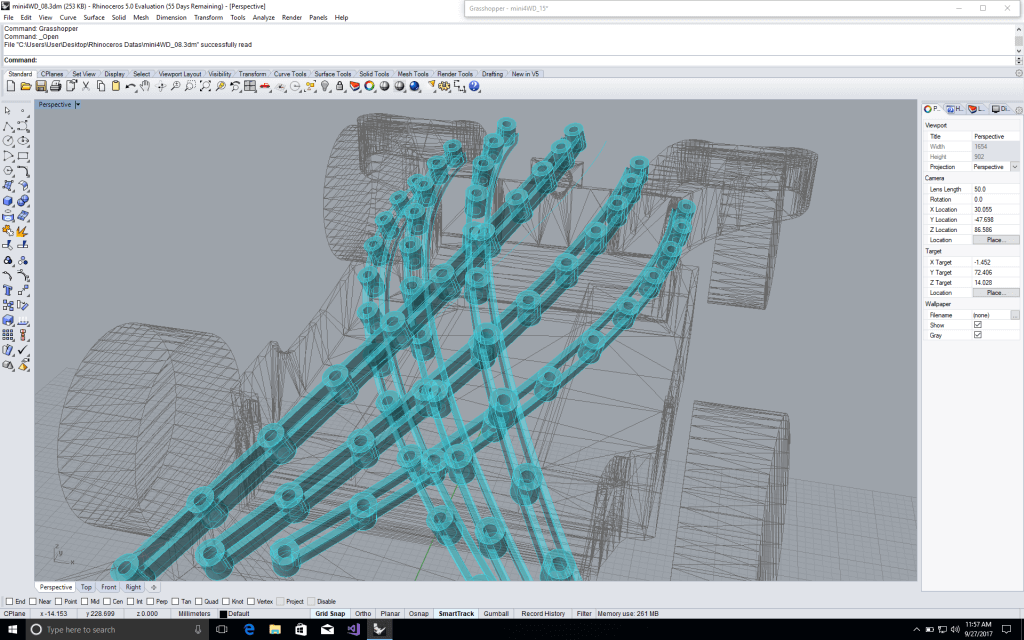The height and width of the screenshot is (640, 1024).
Task: Open Help via the question mark icon
Action: pyautogui.click(x=475, y=87)
